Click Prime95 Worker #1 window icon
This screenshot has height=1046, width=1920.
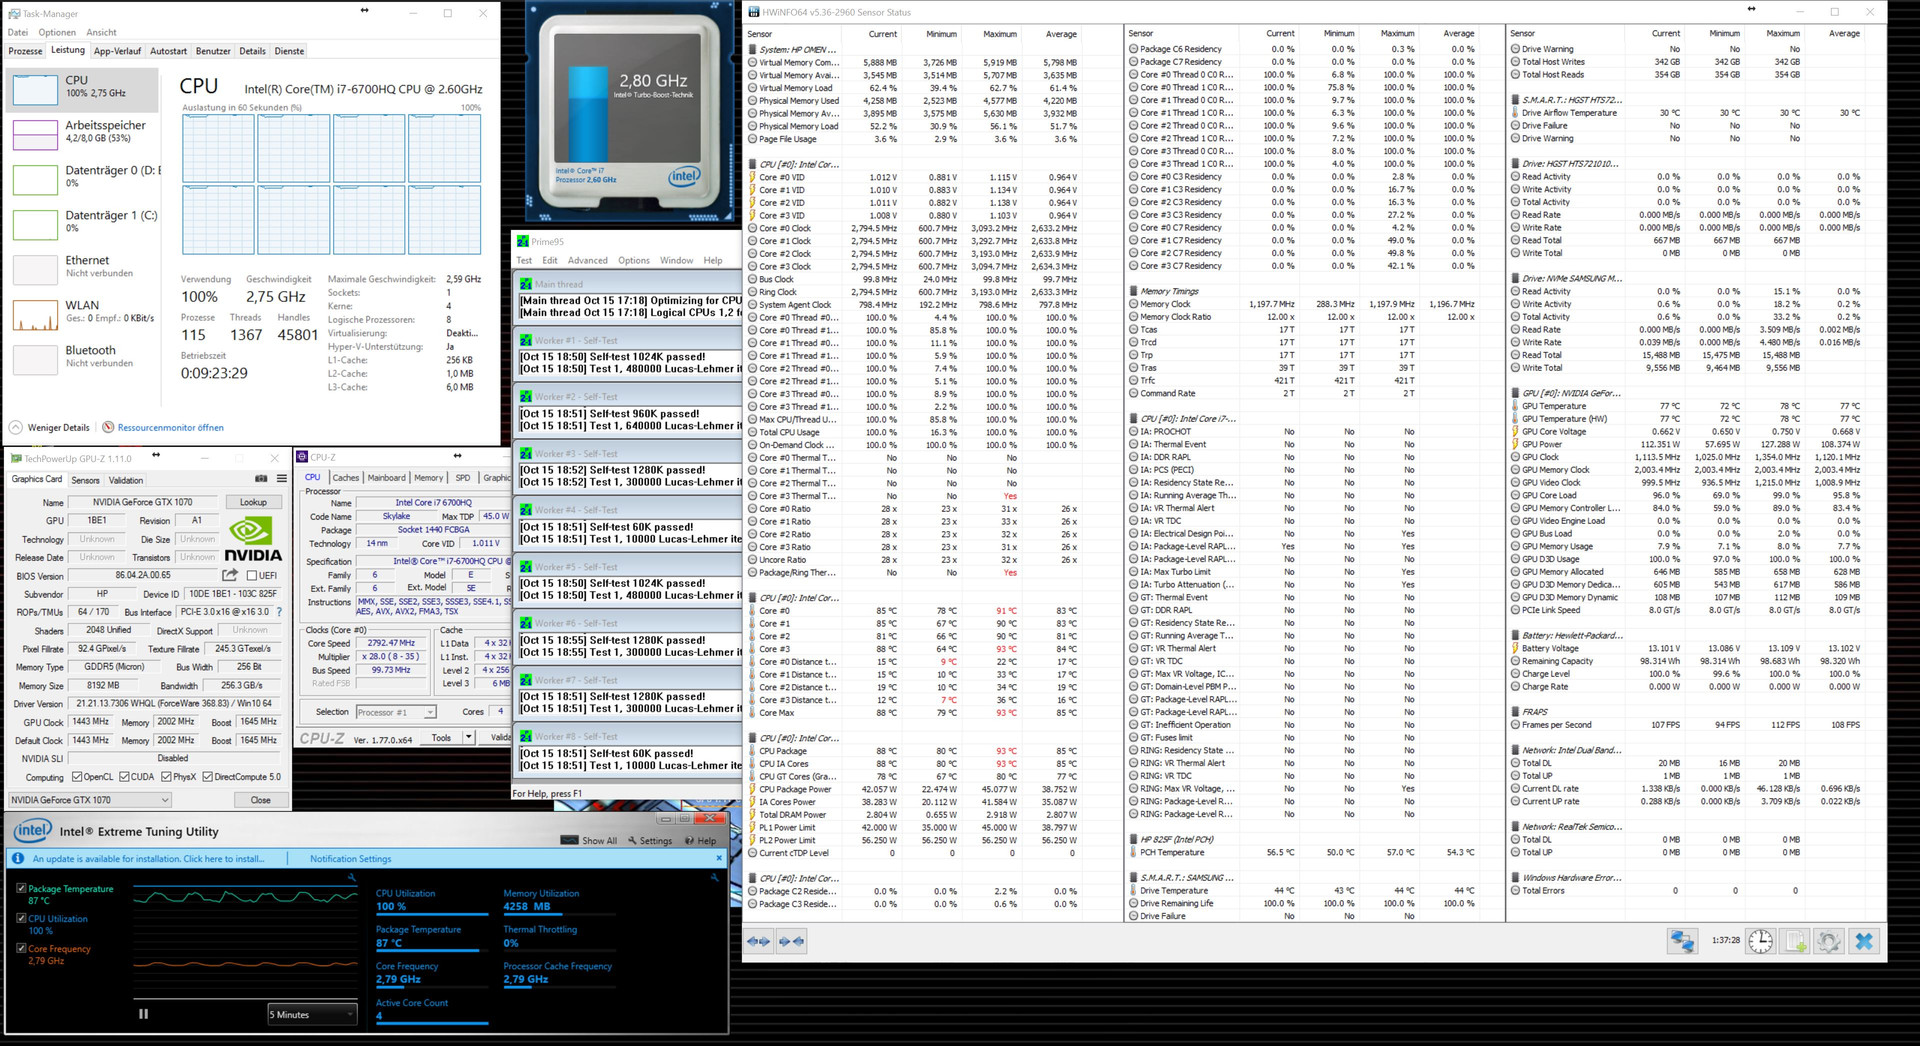(526, 340)
